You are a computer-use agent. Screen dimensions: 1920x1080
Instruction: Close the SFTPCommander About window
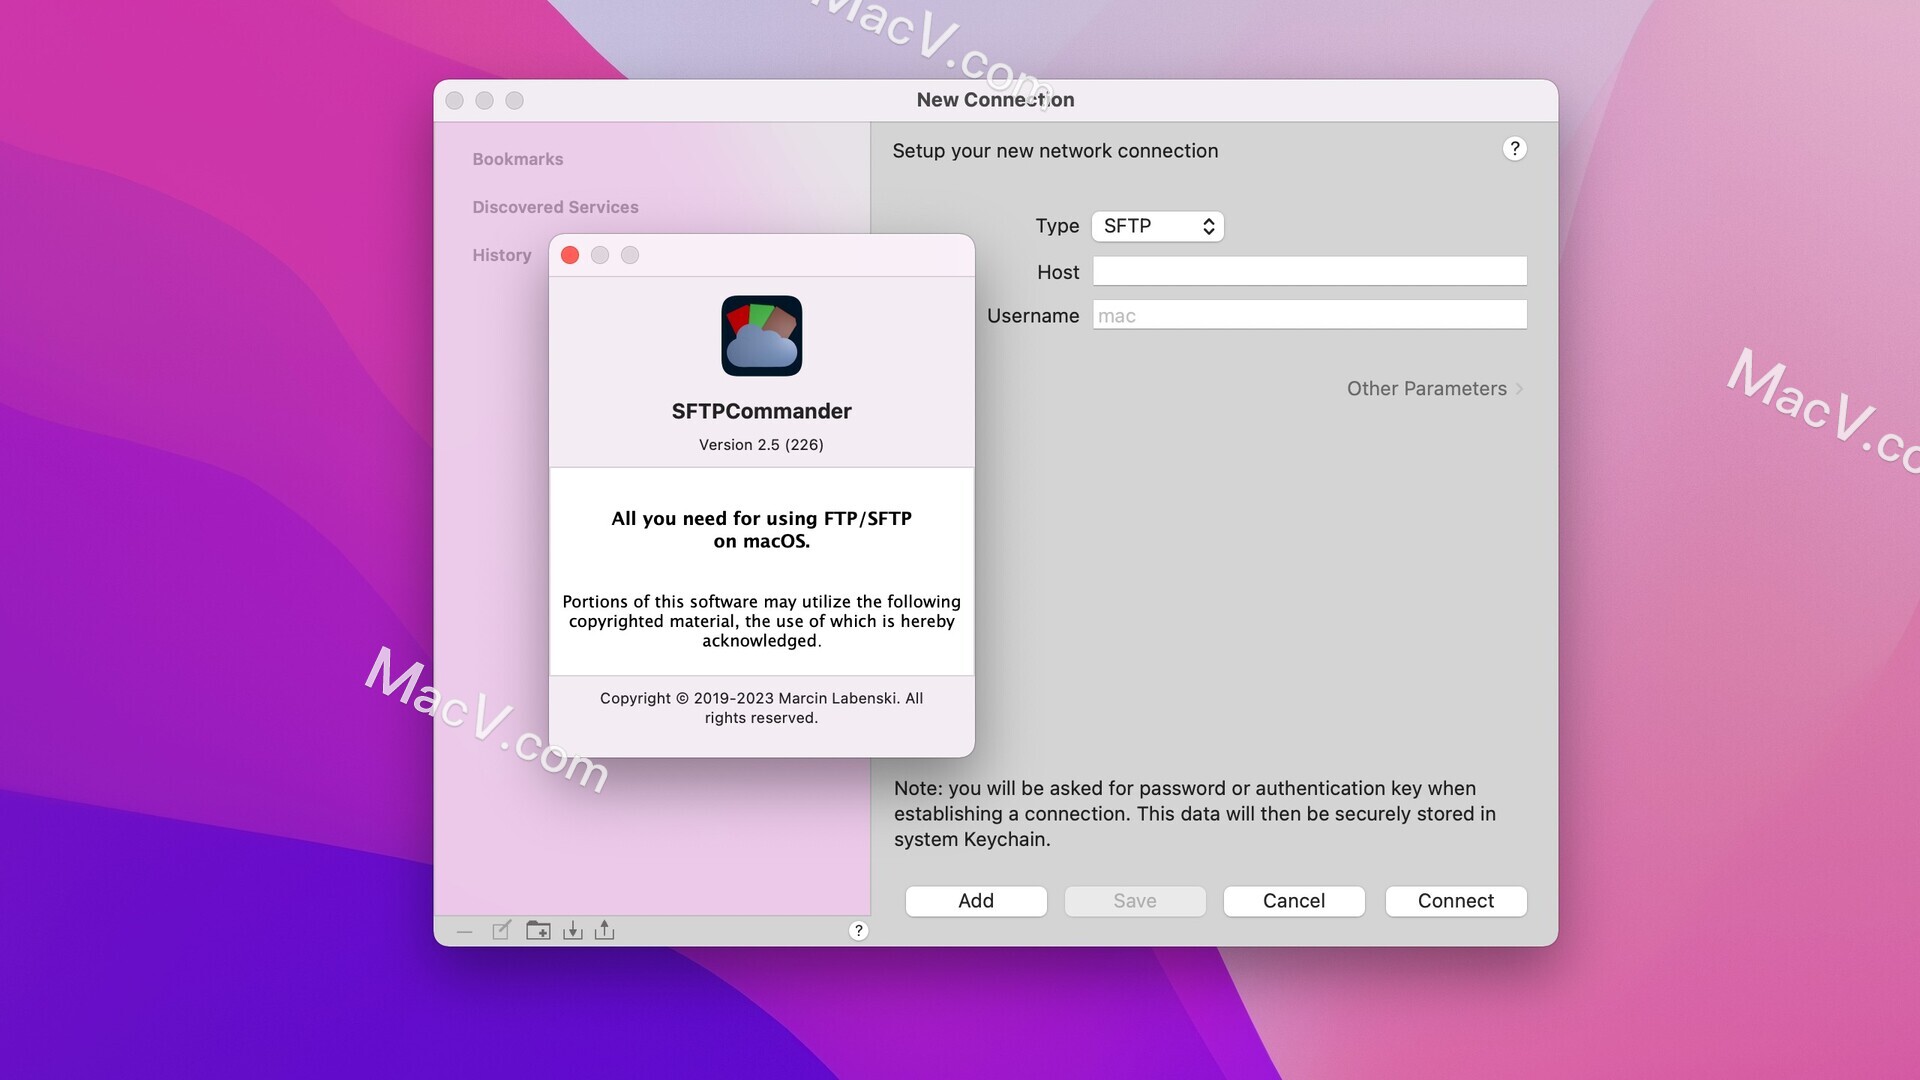(570, 255)
